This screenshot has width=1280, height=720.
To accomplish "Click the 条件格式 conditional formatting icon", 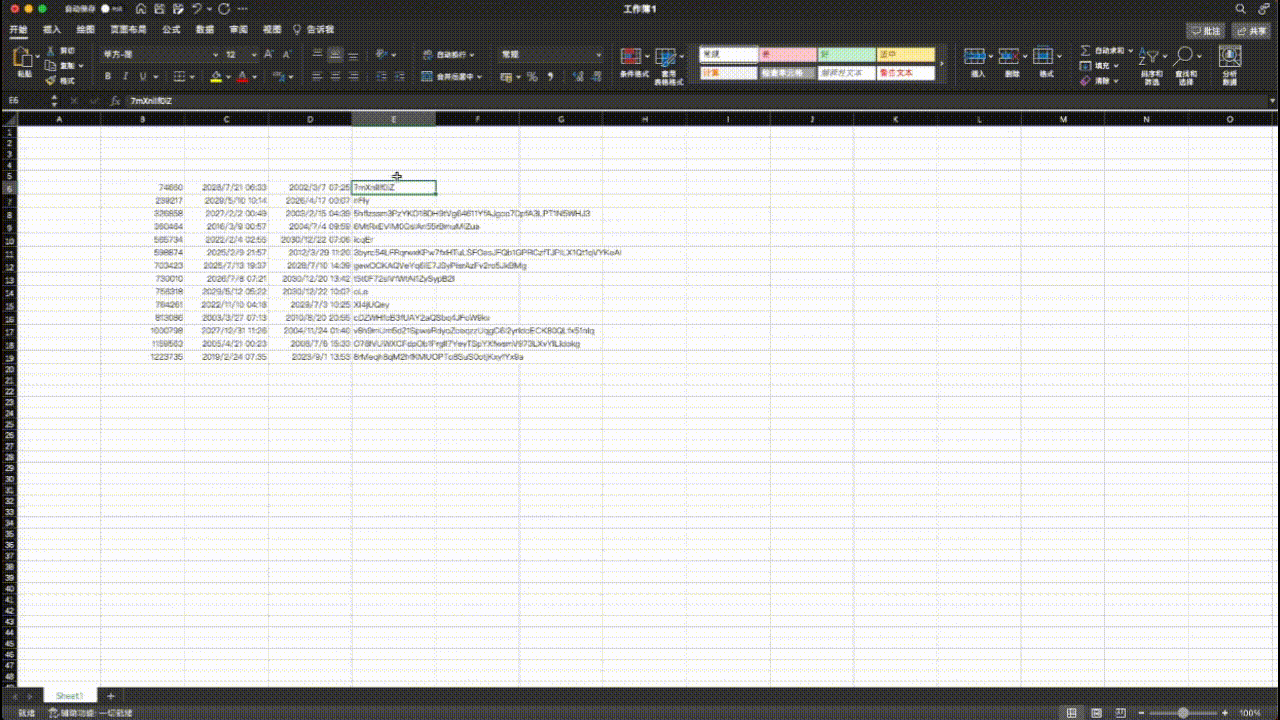I will pyautogui.click(x=632, y=57).
